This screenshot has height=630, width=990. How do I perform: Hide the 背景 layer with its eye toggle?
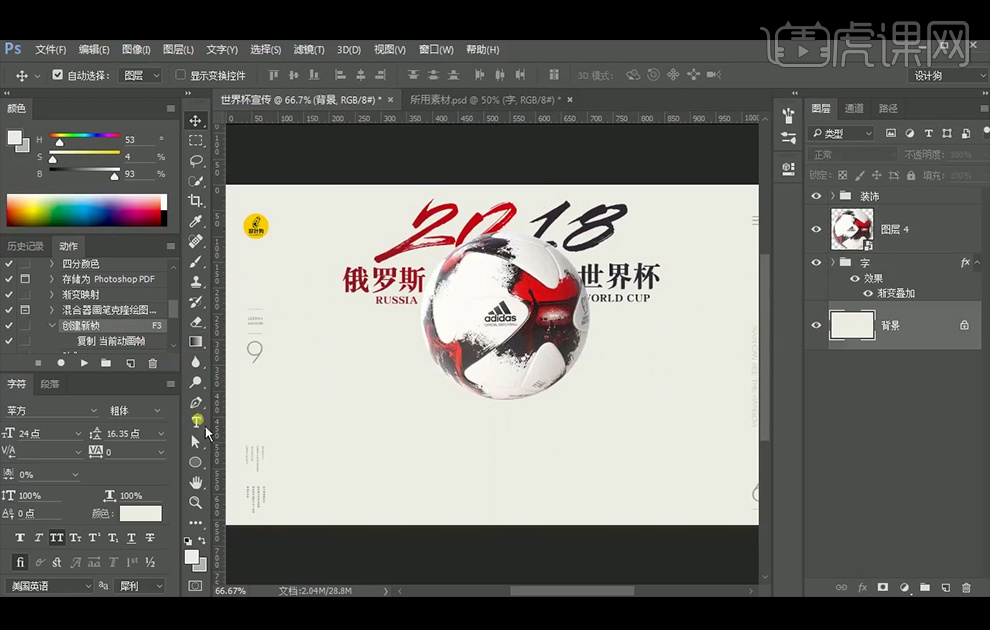(x=816, y=324)
